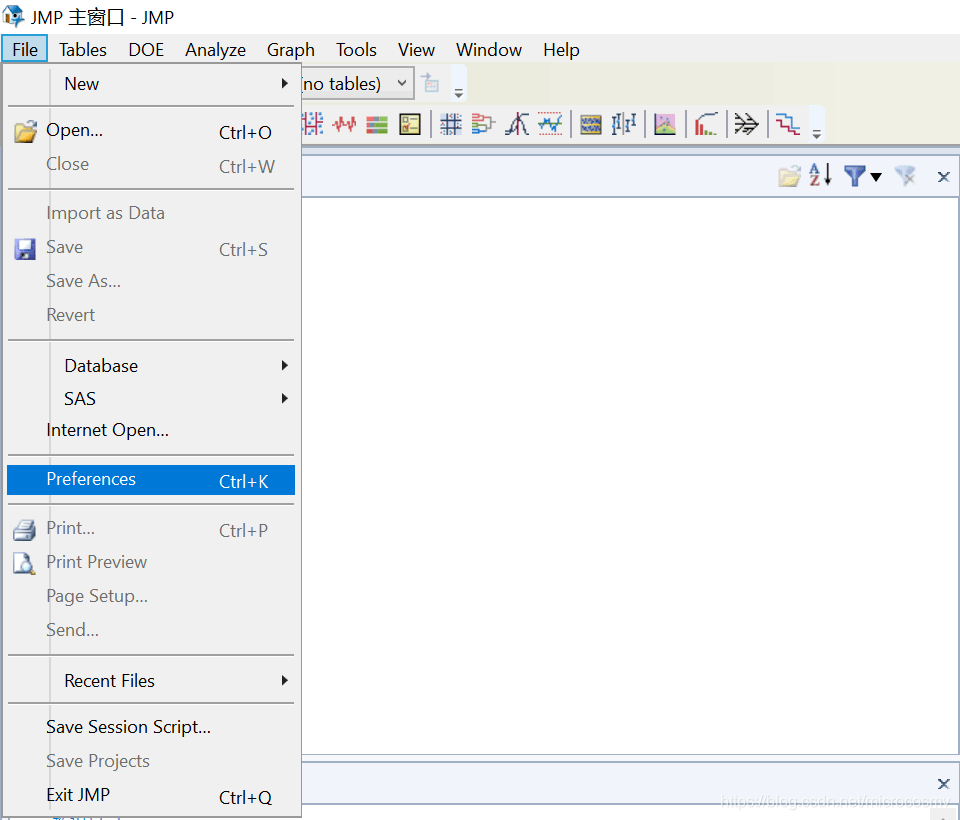The image size is (960, 820).
Task: Expand the SAS submenu
Action: [x=151, y=399]
